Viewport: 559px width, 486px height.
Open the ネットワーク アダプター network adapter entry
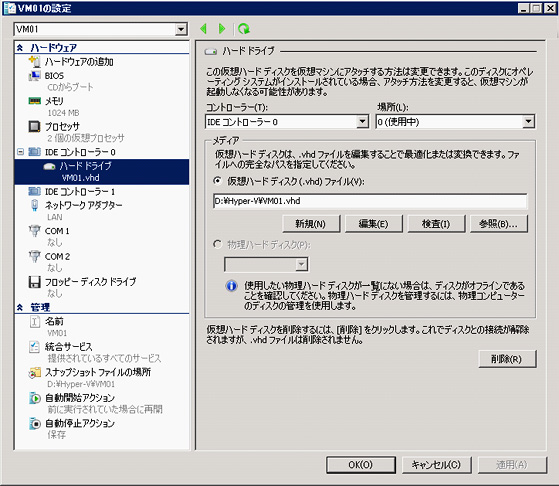pyautogui.click(x=83, y=205)
